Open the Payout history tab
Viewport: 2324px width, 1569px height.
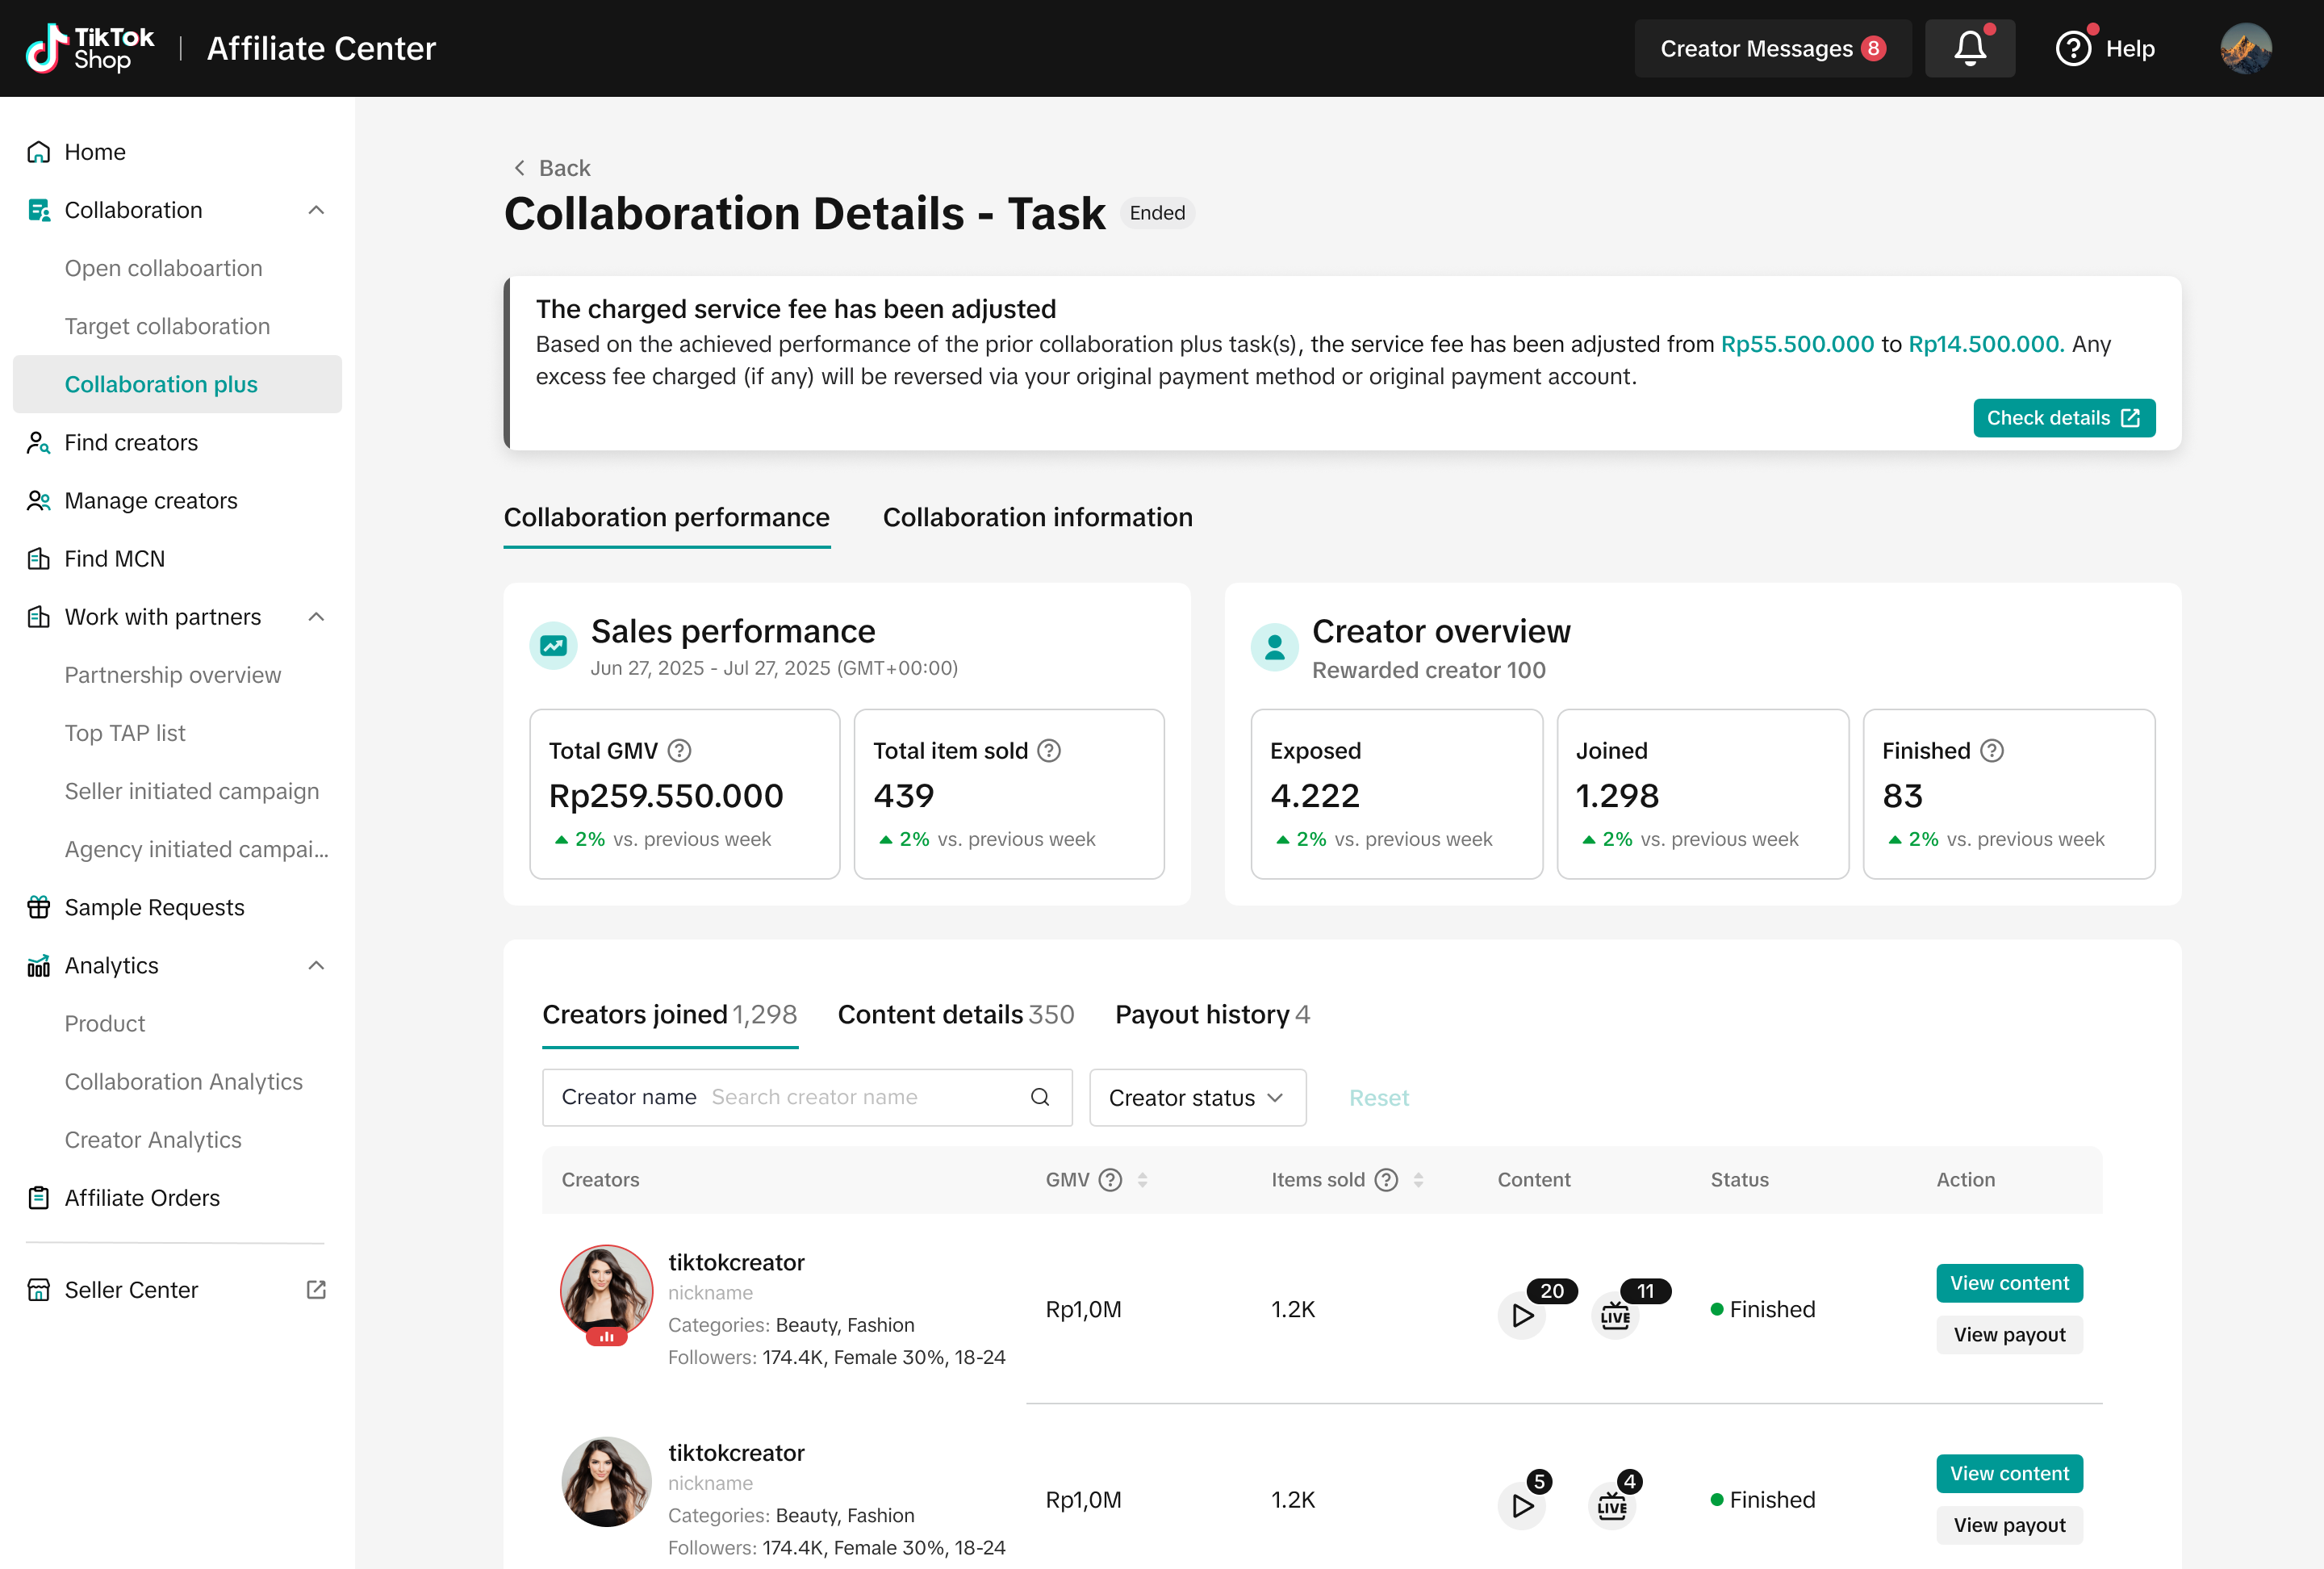[x=1211, y=1014]
